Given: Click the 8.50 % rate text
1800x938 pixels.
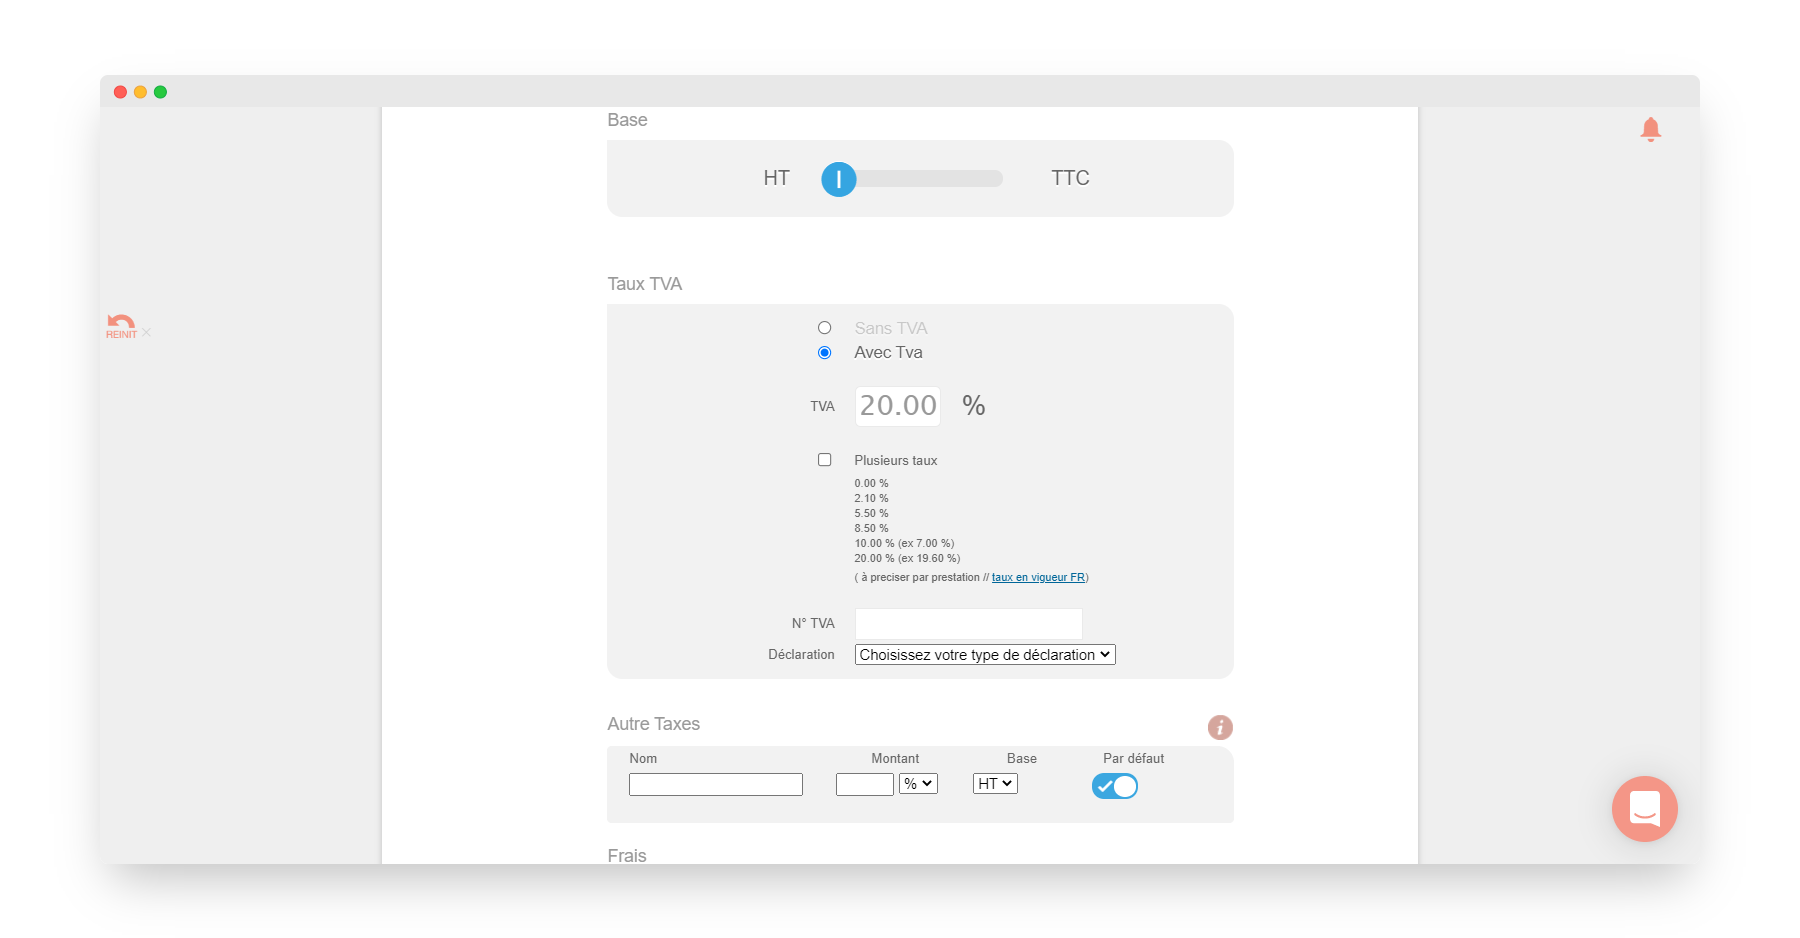Looking at the screenshot, I should click(x=871, y=529).
